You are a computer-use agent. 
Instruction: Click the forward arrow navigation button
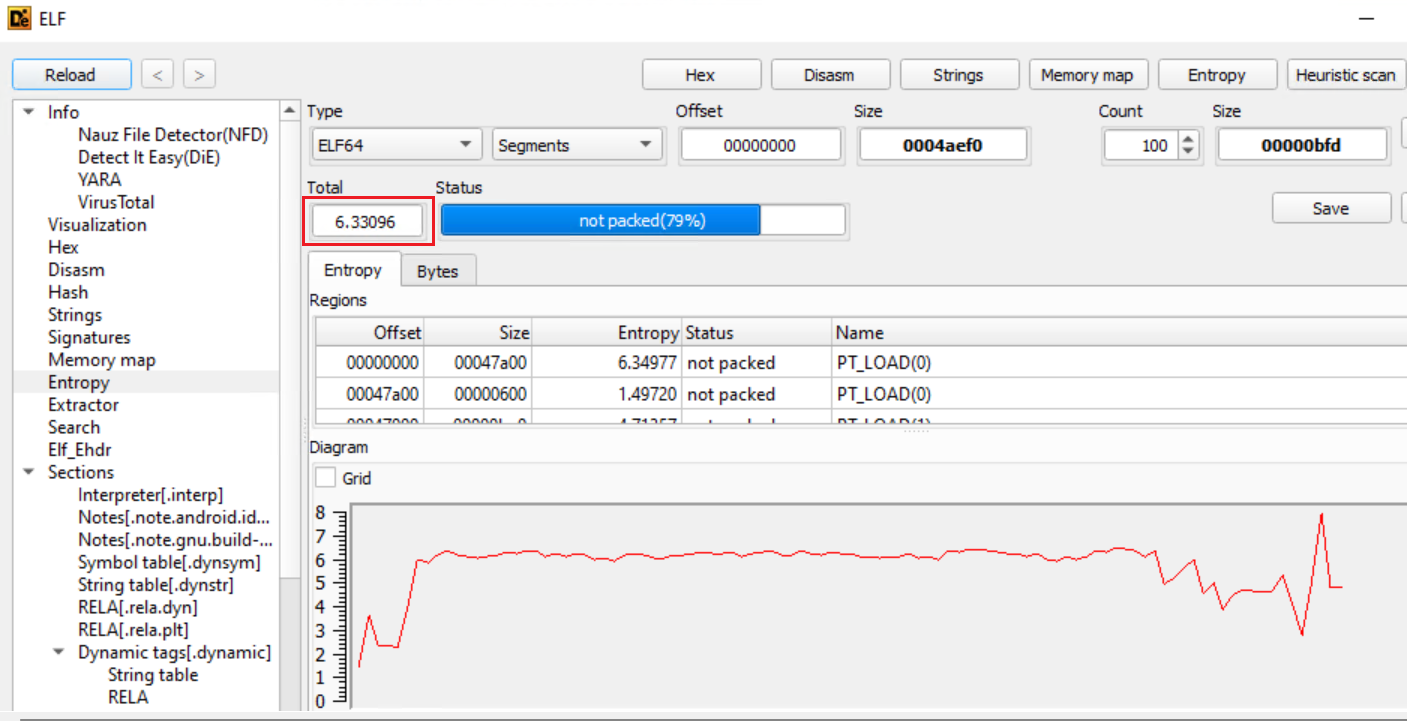pyautogui.click(x=199, y=74)
